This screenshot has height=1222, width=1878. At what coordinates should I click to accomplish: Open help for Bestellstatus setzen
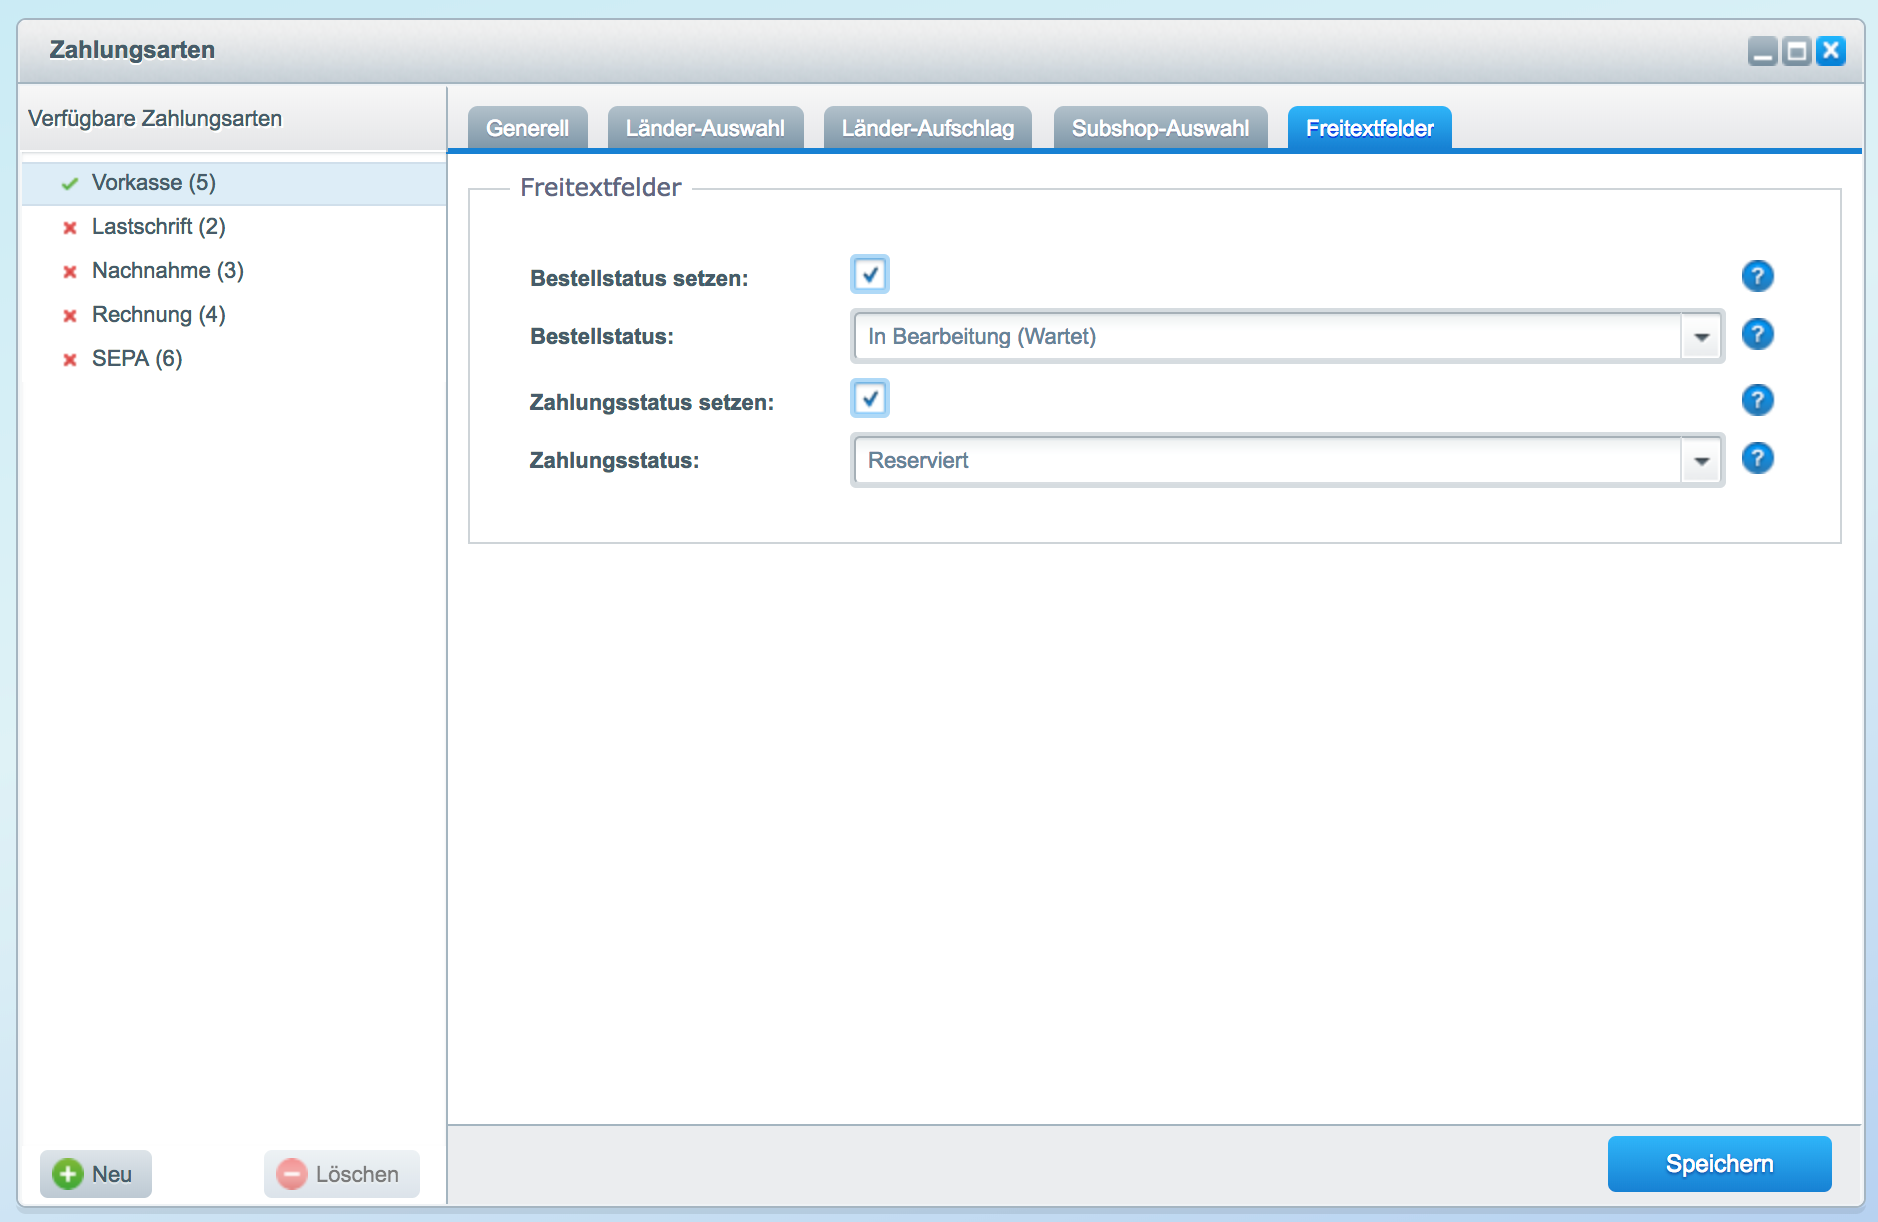coord(1757,276)
